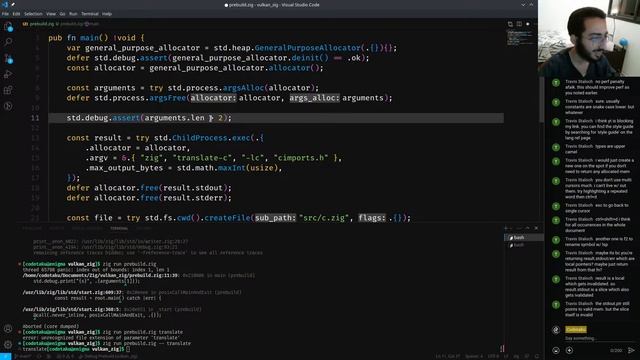Viewport: 640px width, 360px height.
Task: Click the chat message starting 'no perf penalty'
Action: tap(598, 87)
